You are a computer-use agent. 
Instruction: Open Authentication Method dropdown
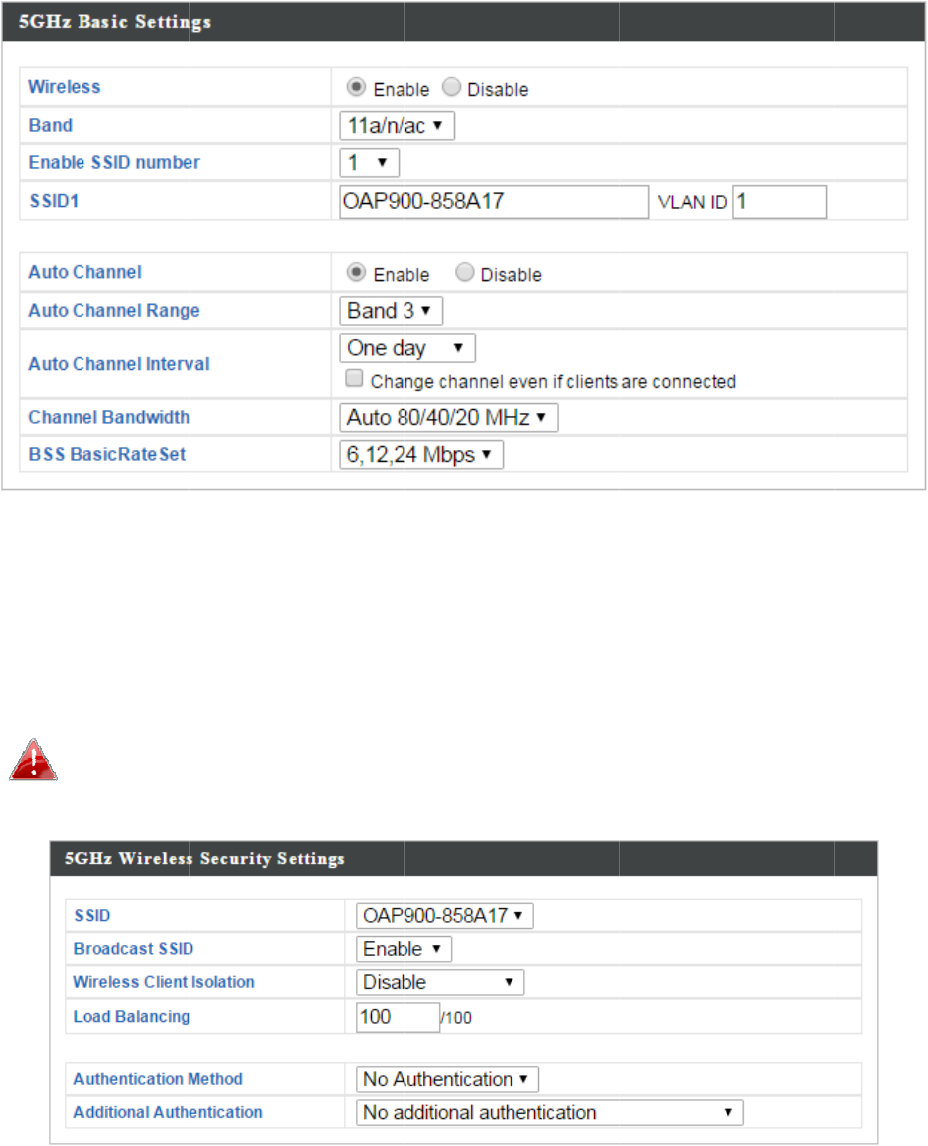(x=447, y=1079)
